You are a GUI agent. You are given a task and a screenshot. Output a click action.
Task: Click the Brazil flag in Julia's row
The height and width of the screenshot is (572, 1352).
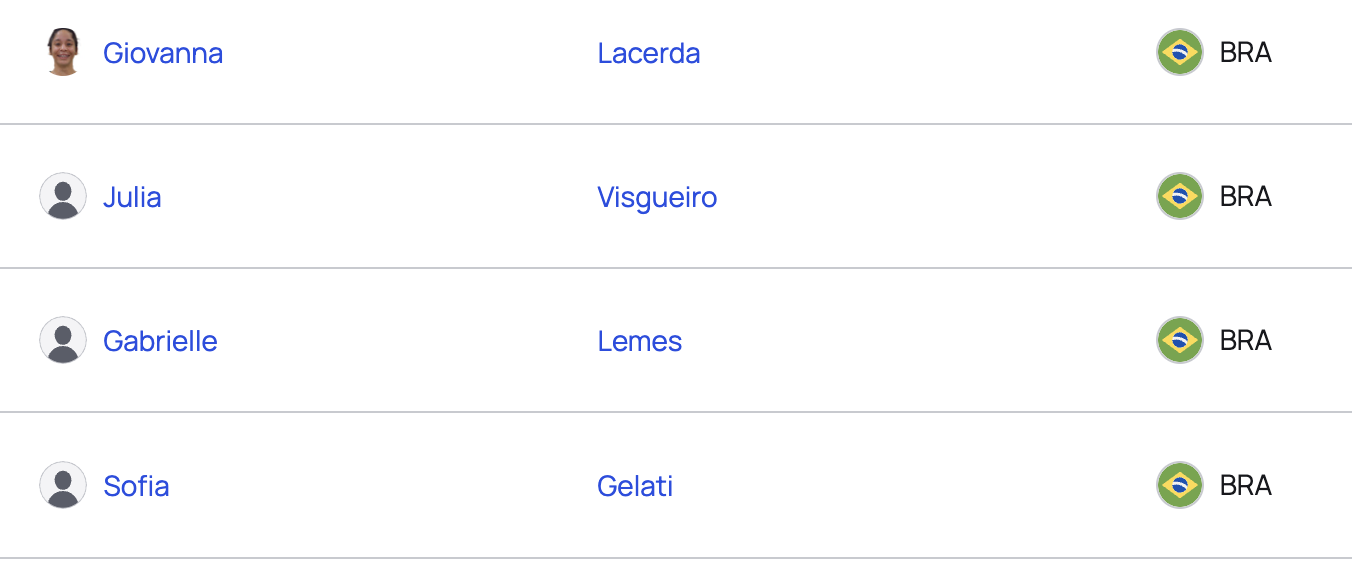coord(1180,196)
